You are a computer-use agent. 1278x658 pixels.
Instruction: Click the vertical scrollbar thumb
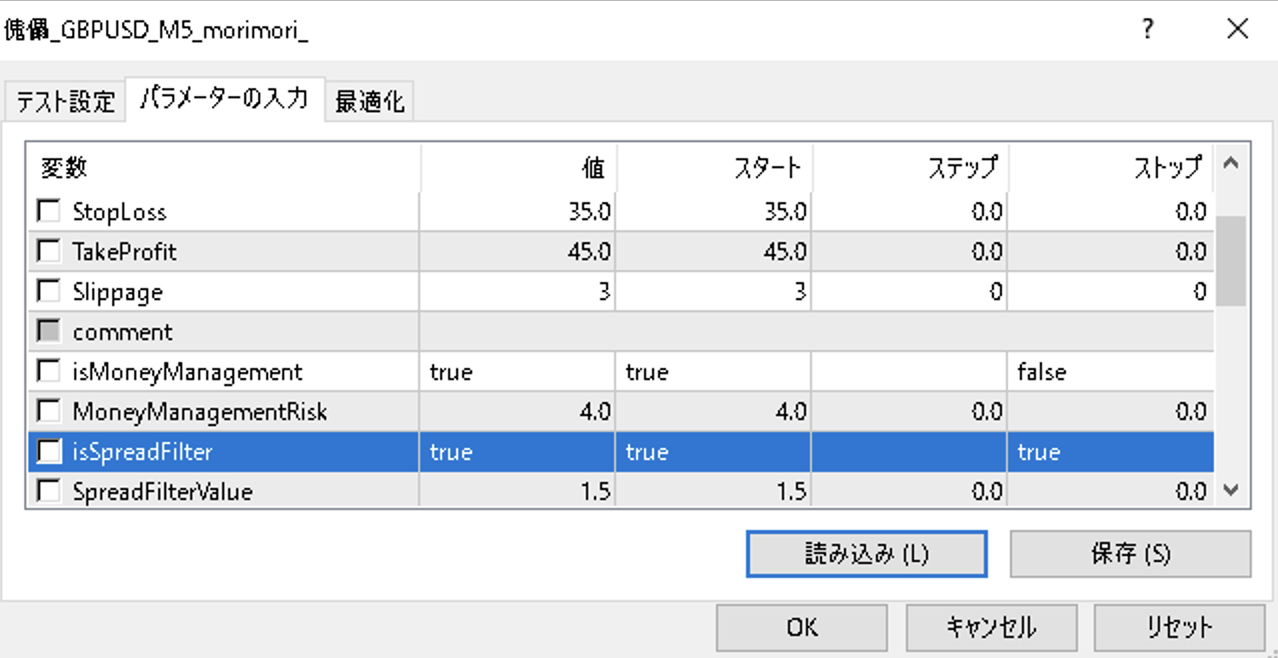(x=1231, y=260)
